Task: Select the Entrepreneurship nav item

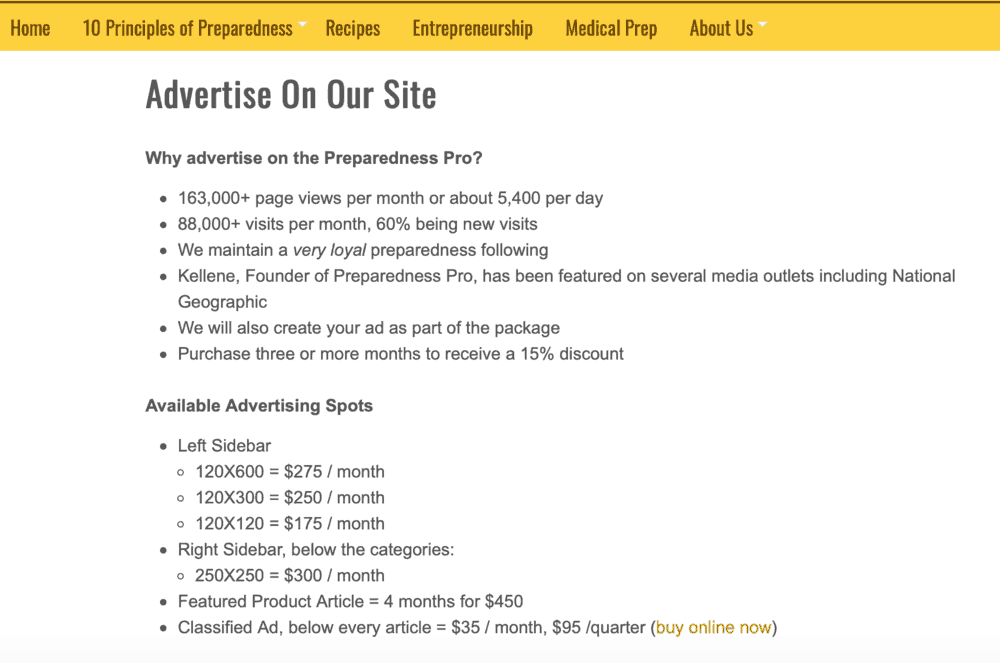Action: pyautogui.click(x=472, y=28)
